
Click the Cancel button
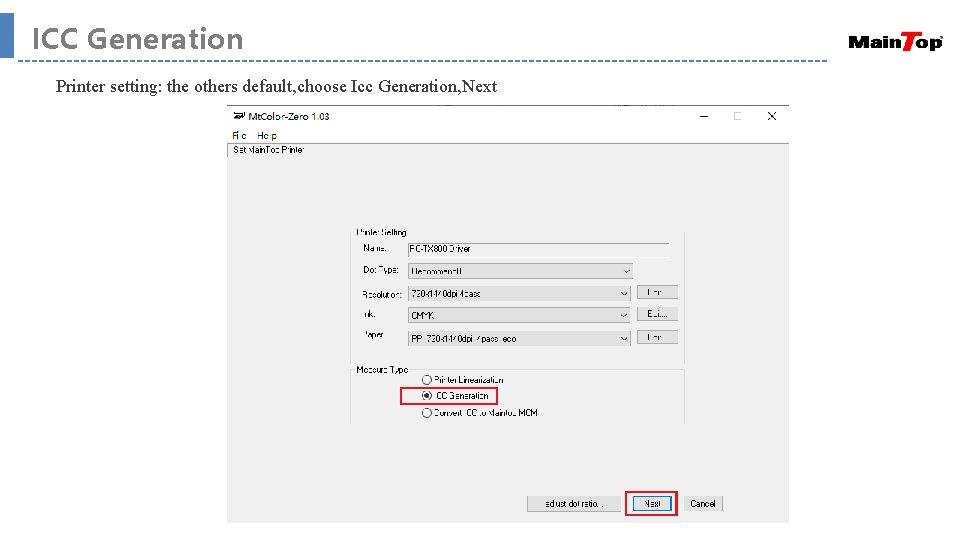(703, 504)
